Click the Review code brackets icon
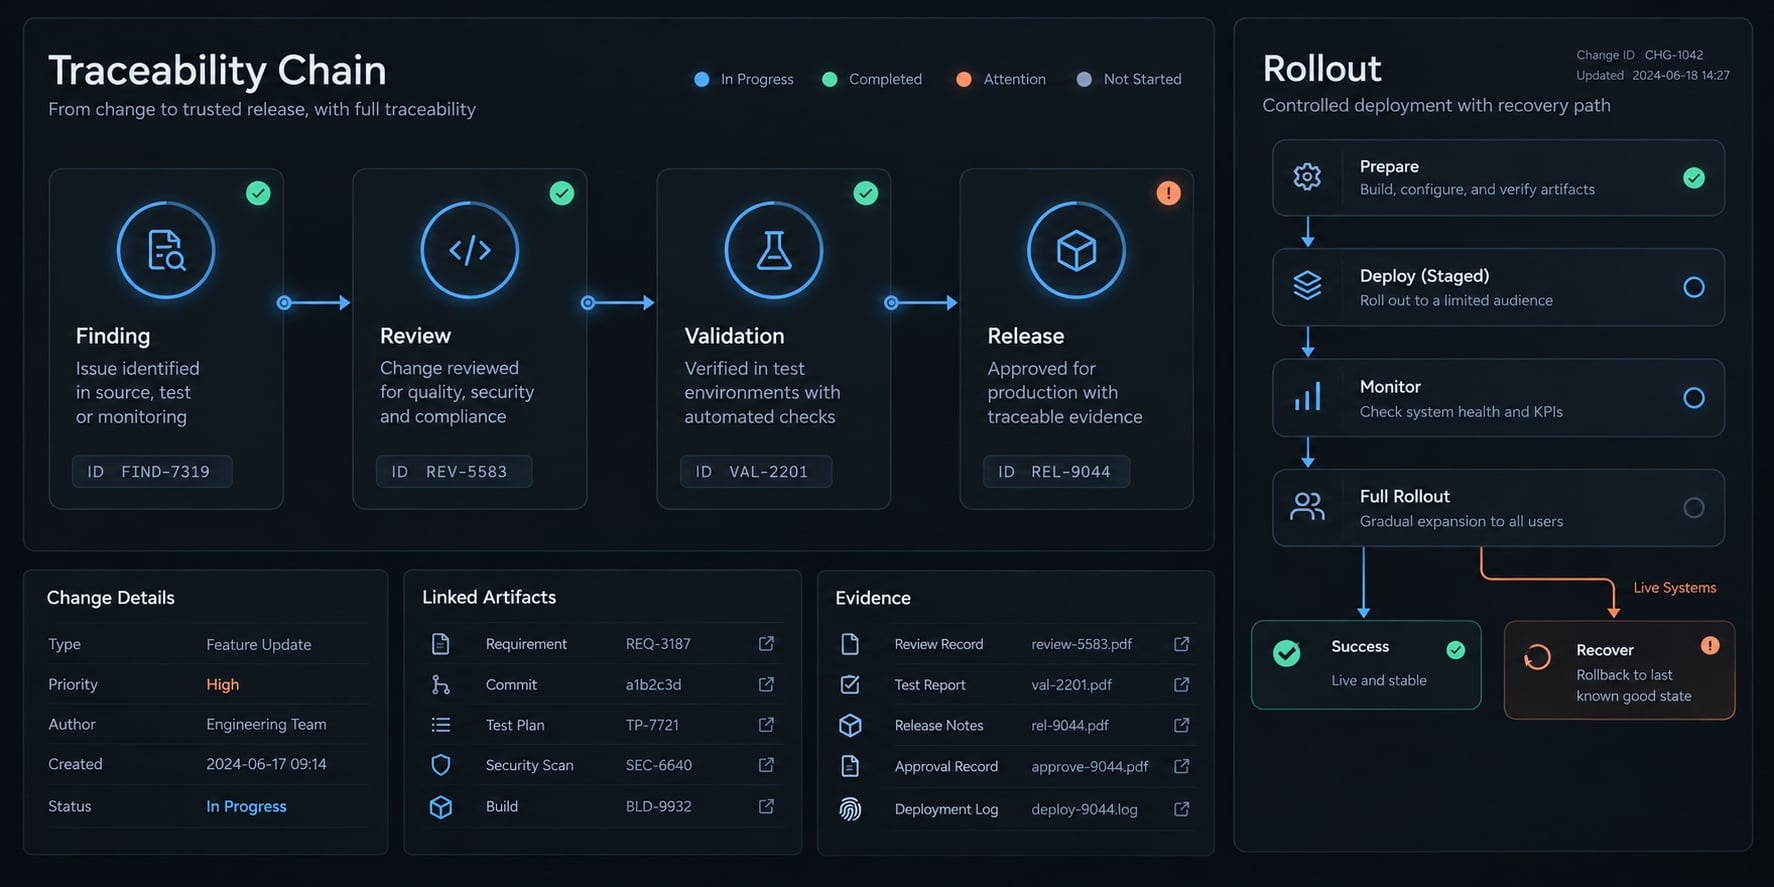 click(470, 250)
